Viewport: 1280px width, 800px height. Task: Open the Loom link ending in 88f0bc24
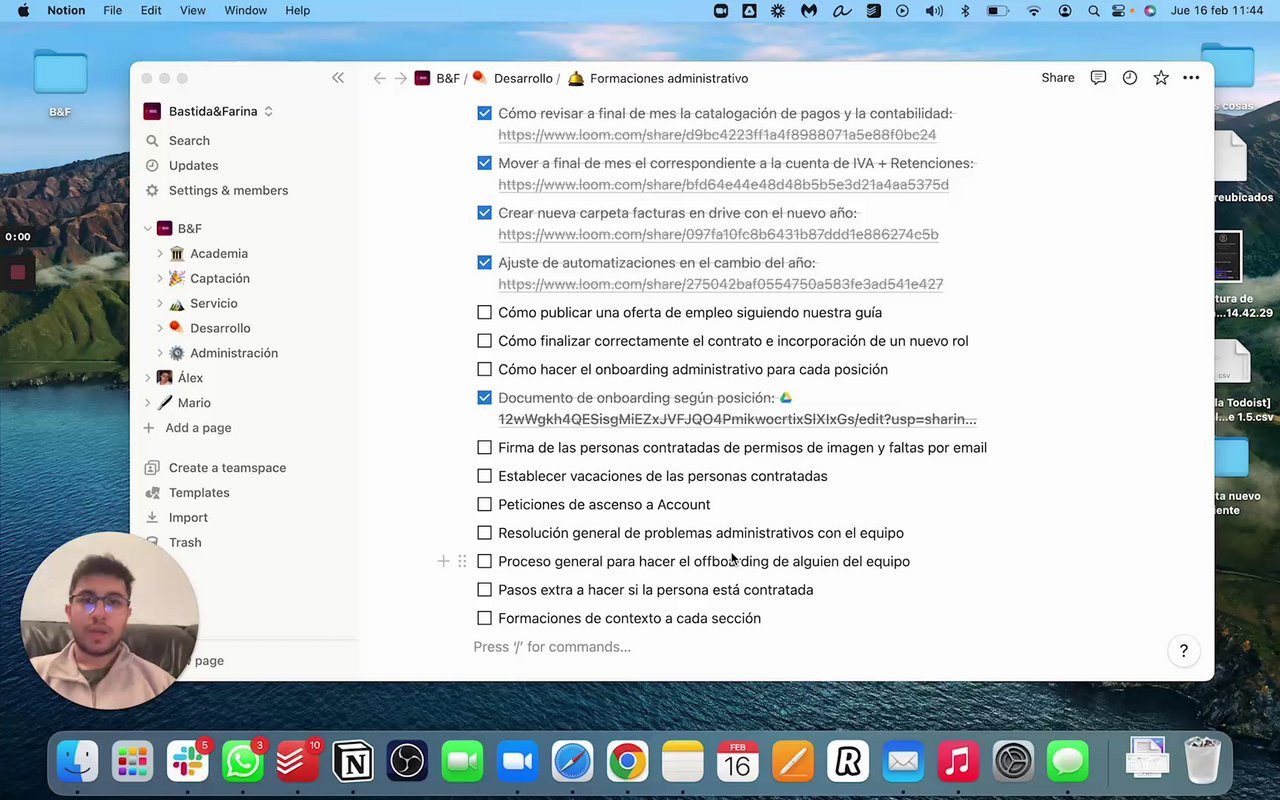click(x=717, y=135)
